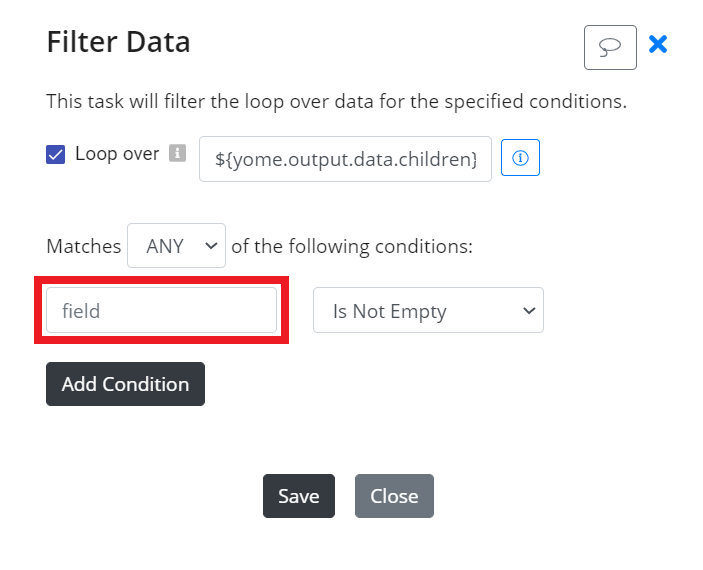The height and width of the screenshot is (570, 703).
Task: Click the chevron arrow in ANY selector
Action: (x=211, y=246)
